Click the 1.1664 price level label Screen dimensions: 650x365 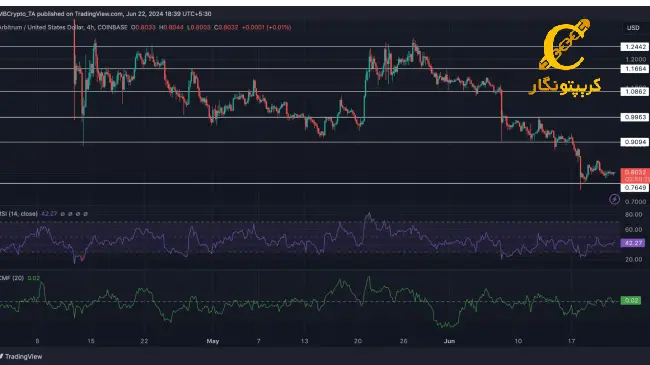635,69
